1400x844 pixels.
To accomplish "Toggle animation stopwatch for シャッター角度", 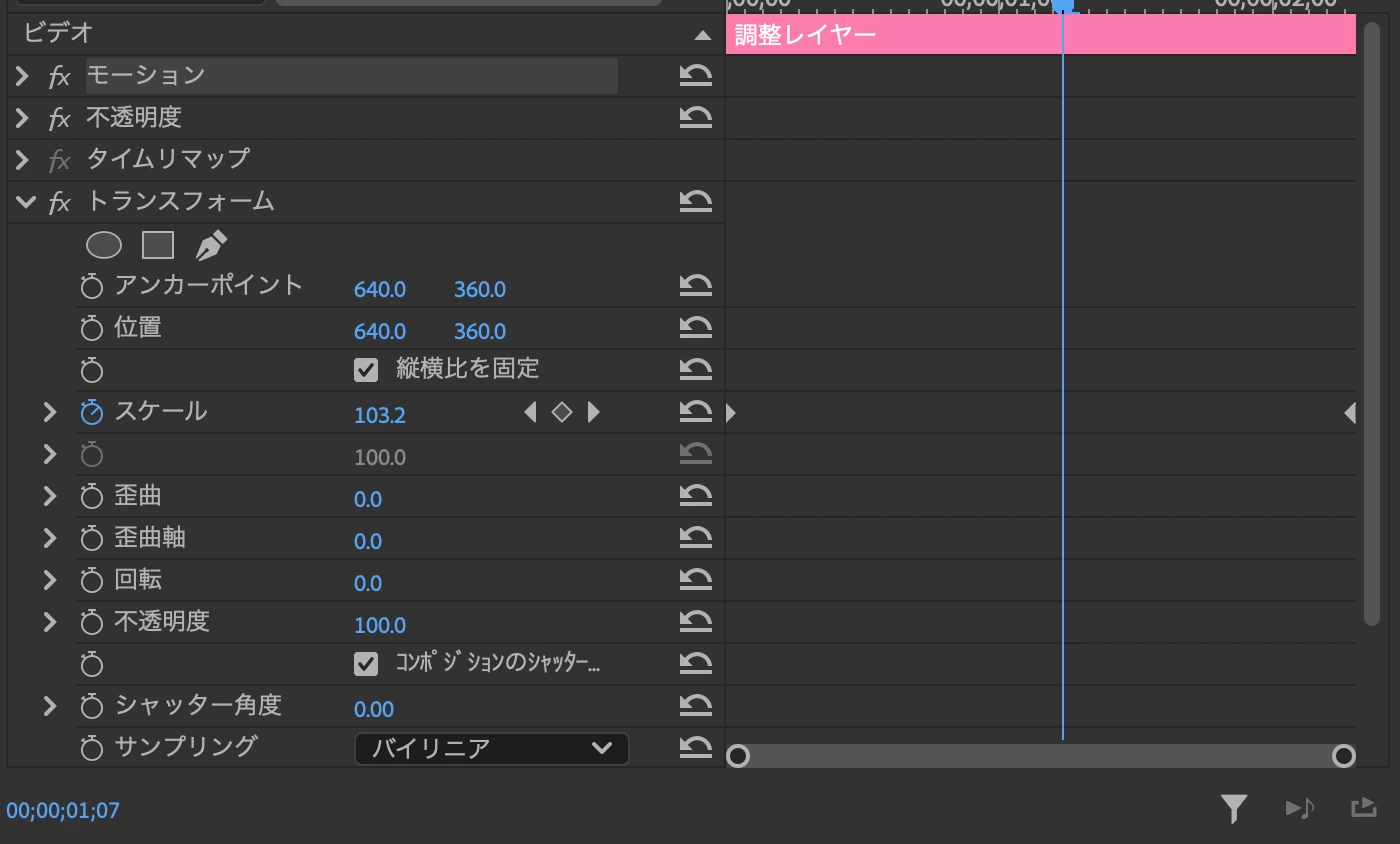I will [x=92, y=707].
